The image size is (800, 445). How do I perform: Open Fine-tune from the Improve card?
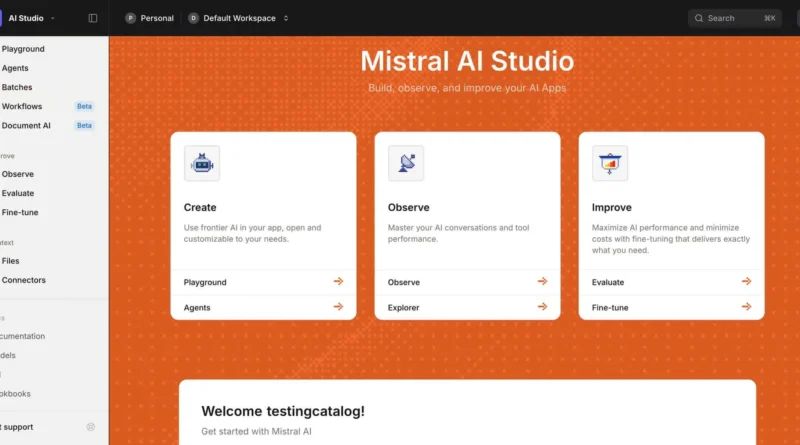671,307
